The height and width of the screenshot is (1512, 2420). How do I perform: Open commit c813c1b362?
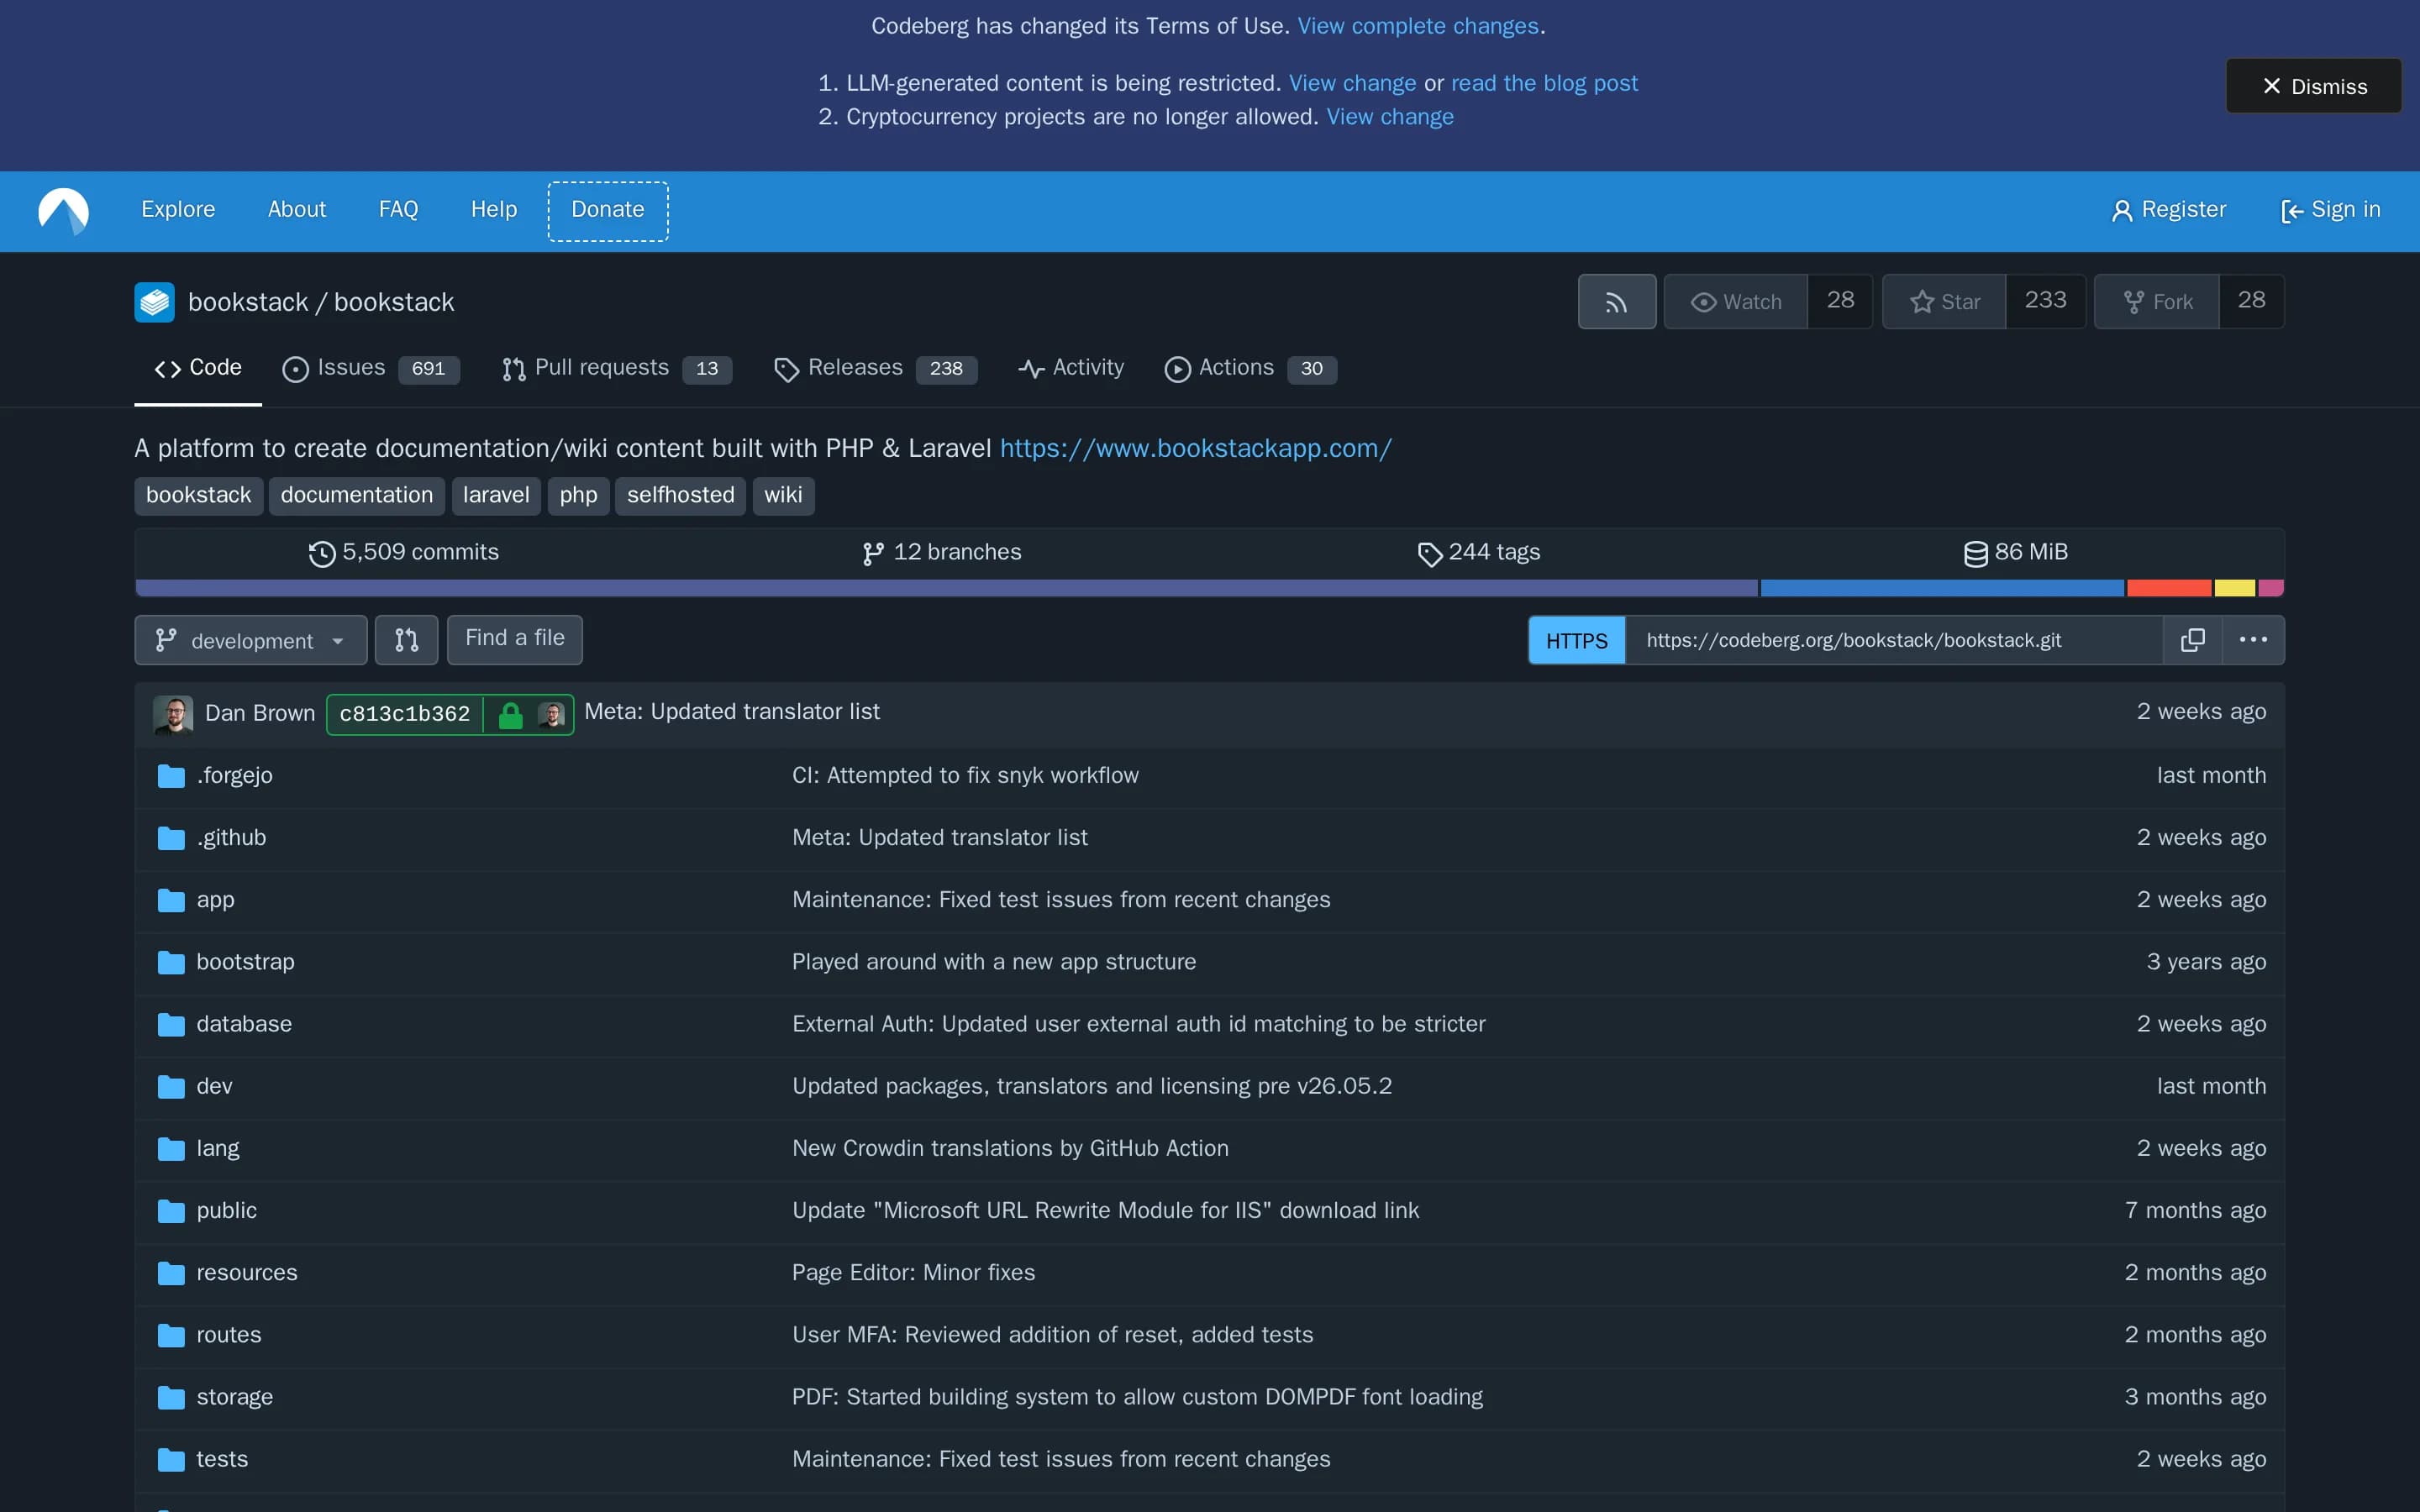pyautogui.click(x=405, y=714)
